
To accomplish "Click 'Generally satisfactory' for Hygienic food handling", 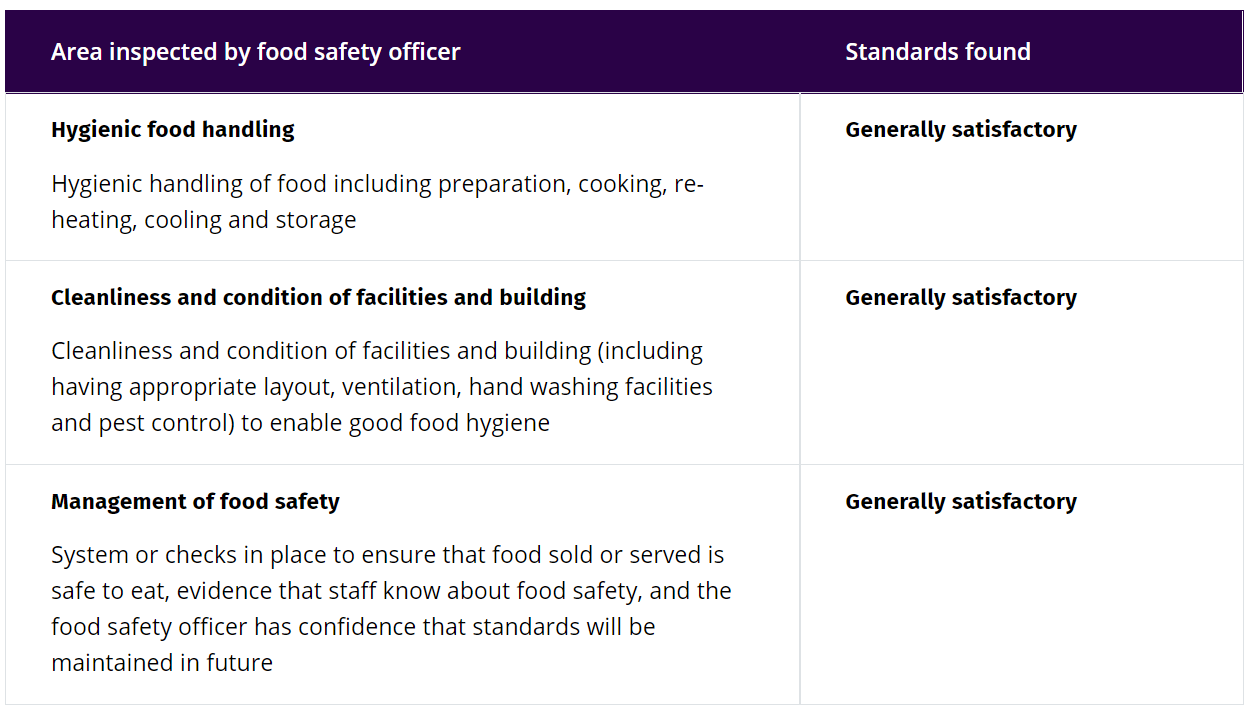I will tap(961, 129).
